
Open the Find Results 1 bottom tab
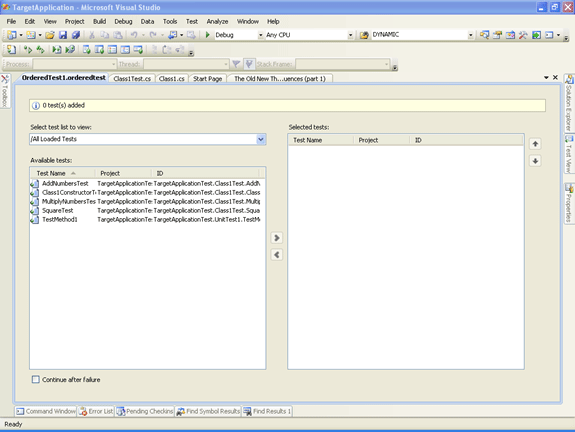tap(267, 411)
